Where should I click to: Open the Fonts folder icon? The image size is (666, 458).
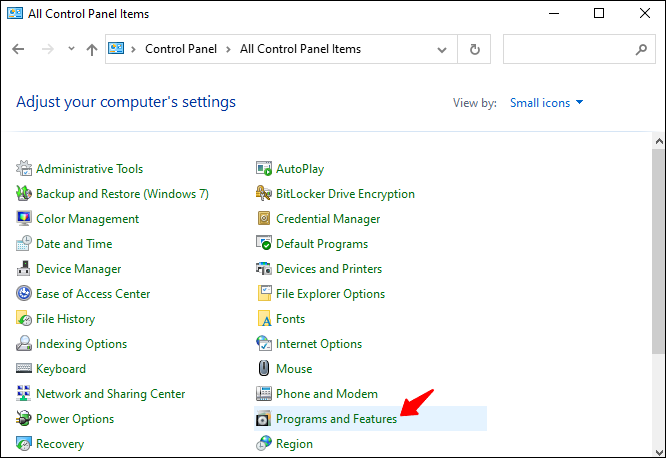pos(264,319)
